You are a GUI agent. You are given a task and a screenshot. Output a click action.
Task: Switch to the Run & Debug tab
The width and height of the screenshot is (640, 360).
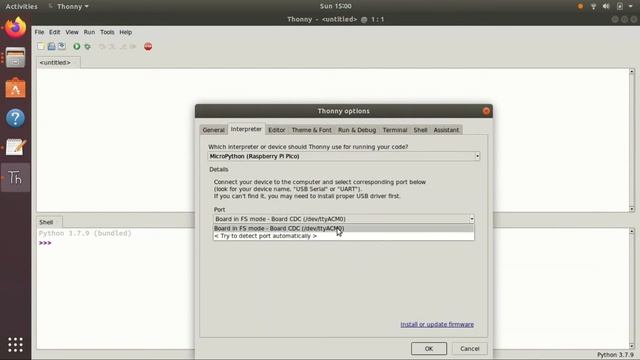[357, 130]
